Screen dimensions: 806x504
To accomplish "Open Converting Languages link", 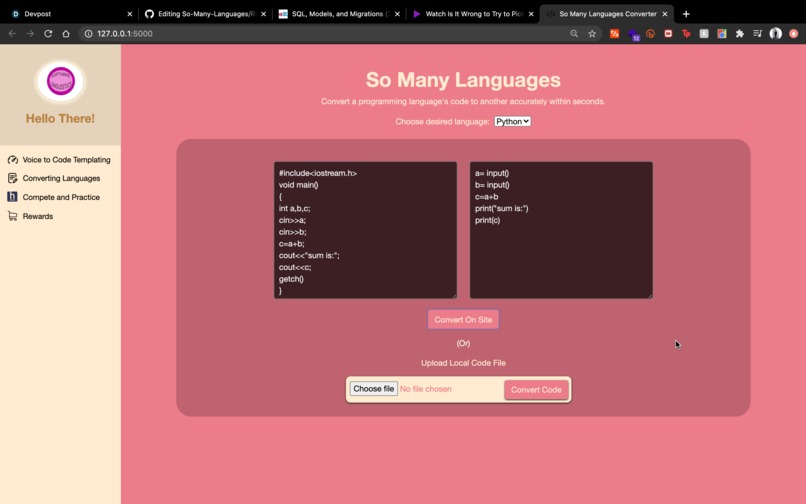I will pyautogui.click(x=61, y=178).
